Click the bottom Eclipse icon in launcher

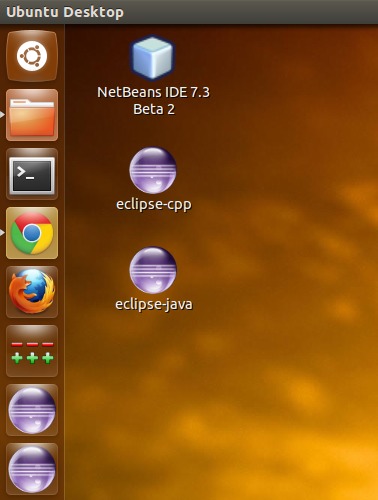pyautogui.click(x=32, y=469)
